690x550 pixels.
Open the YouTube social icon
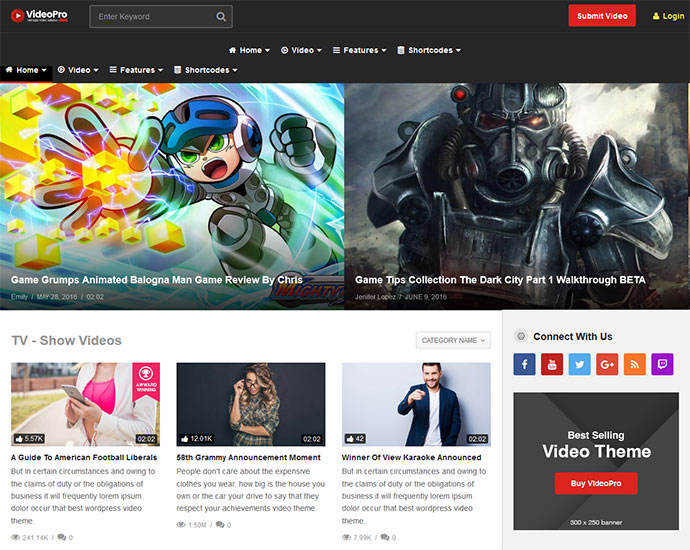(x=552, y=364)
